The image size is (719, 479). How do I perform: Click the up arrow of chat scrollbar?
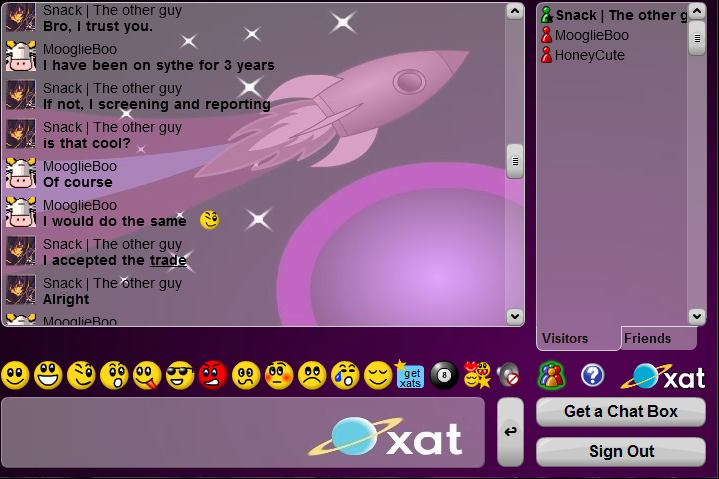(x=515, y=11)
